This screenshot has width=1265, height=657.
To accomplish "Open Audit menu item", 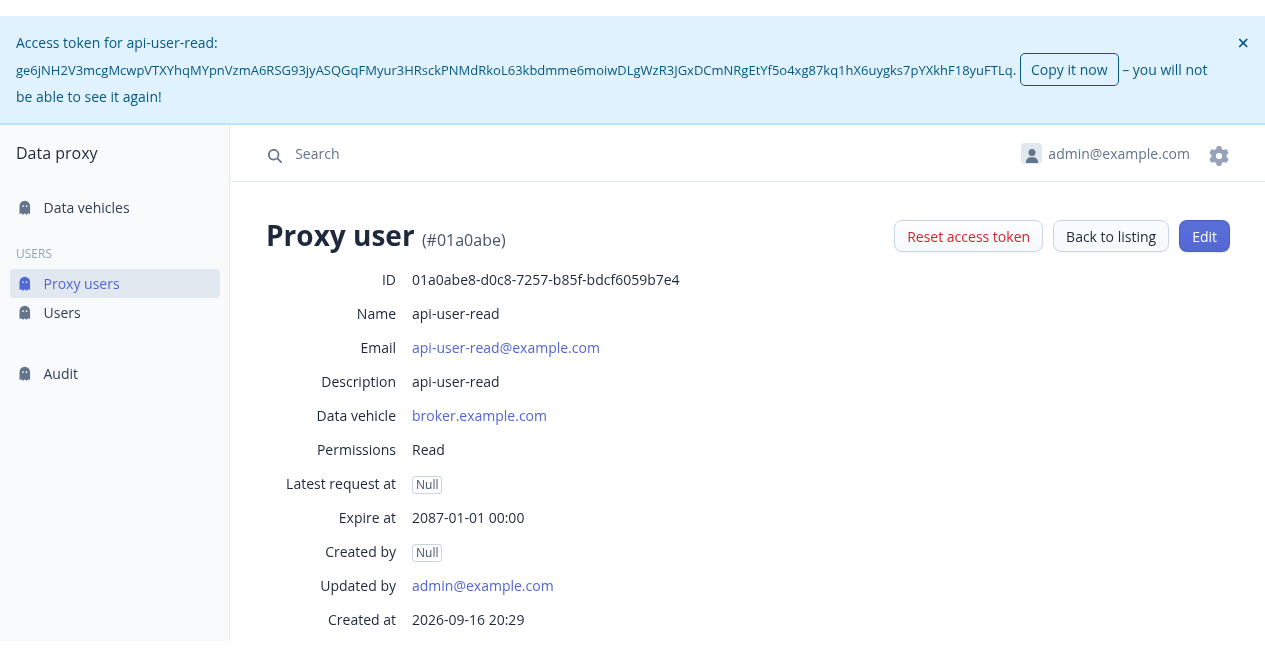I will pyautogui.click(x=115, y=374).
